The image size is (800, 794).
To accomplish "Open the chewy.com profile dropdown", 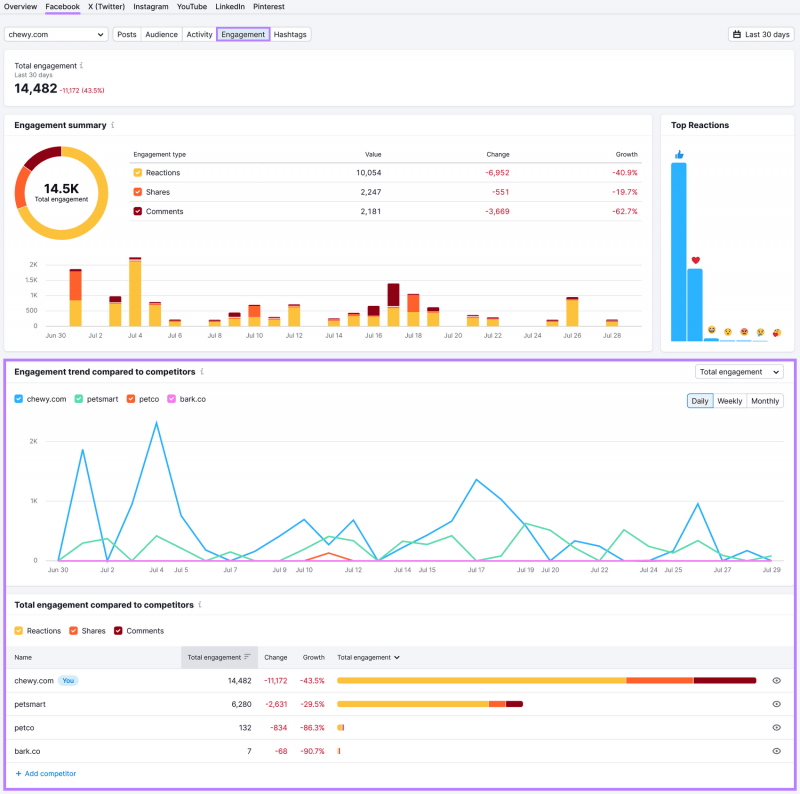I will click(x=56, y=34).
